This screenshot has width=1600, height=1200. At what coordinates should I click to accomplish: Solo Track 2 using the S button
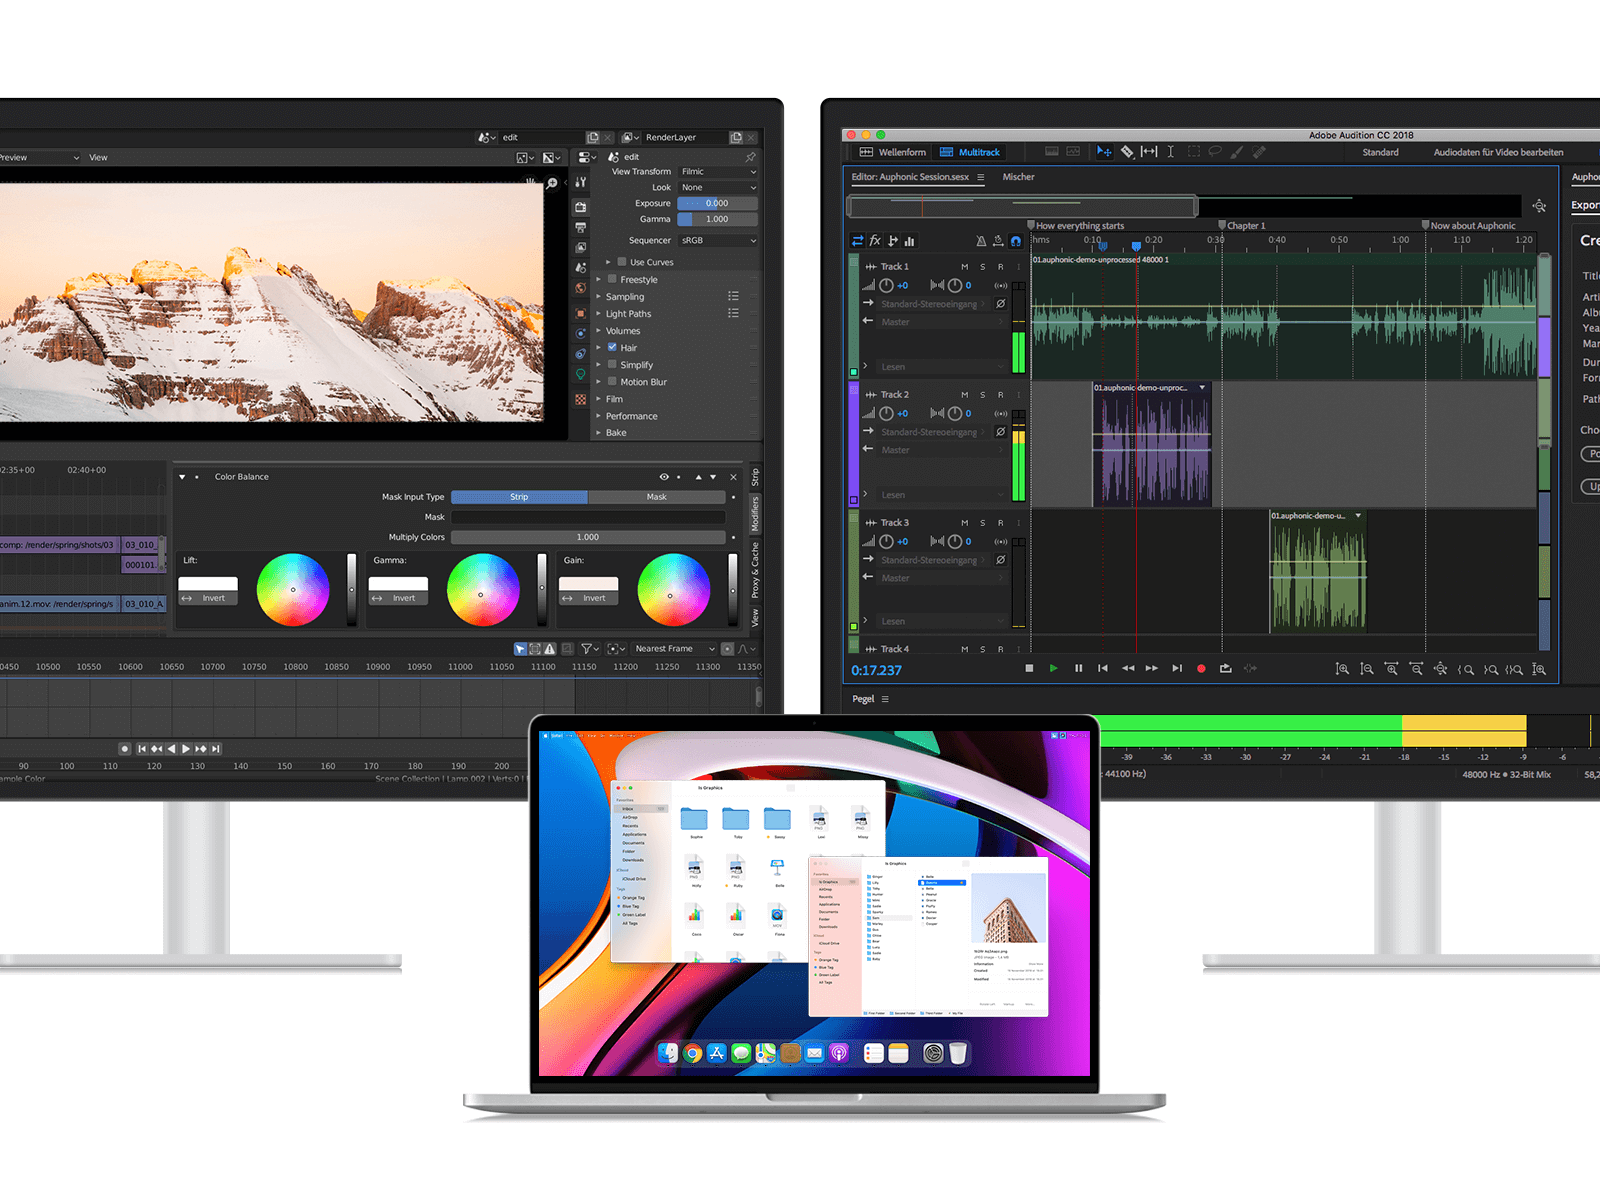tap(982, 395)
